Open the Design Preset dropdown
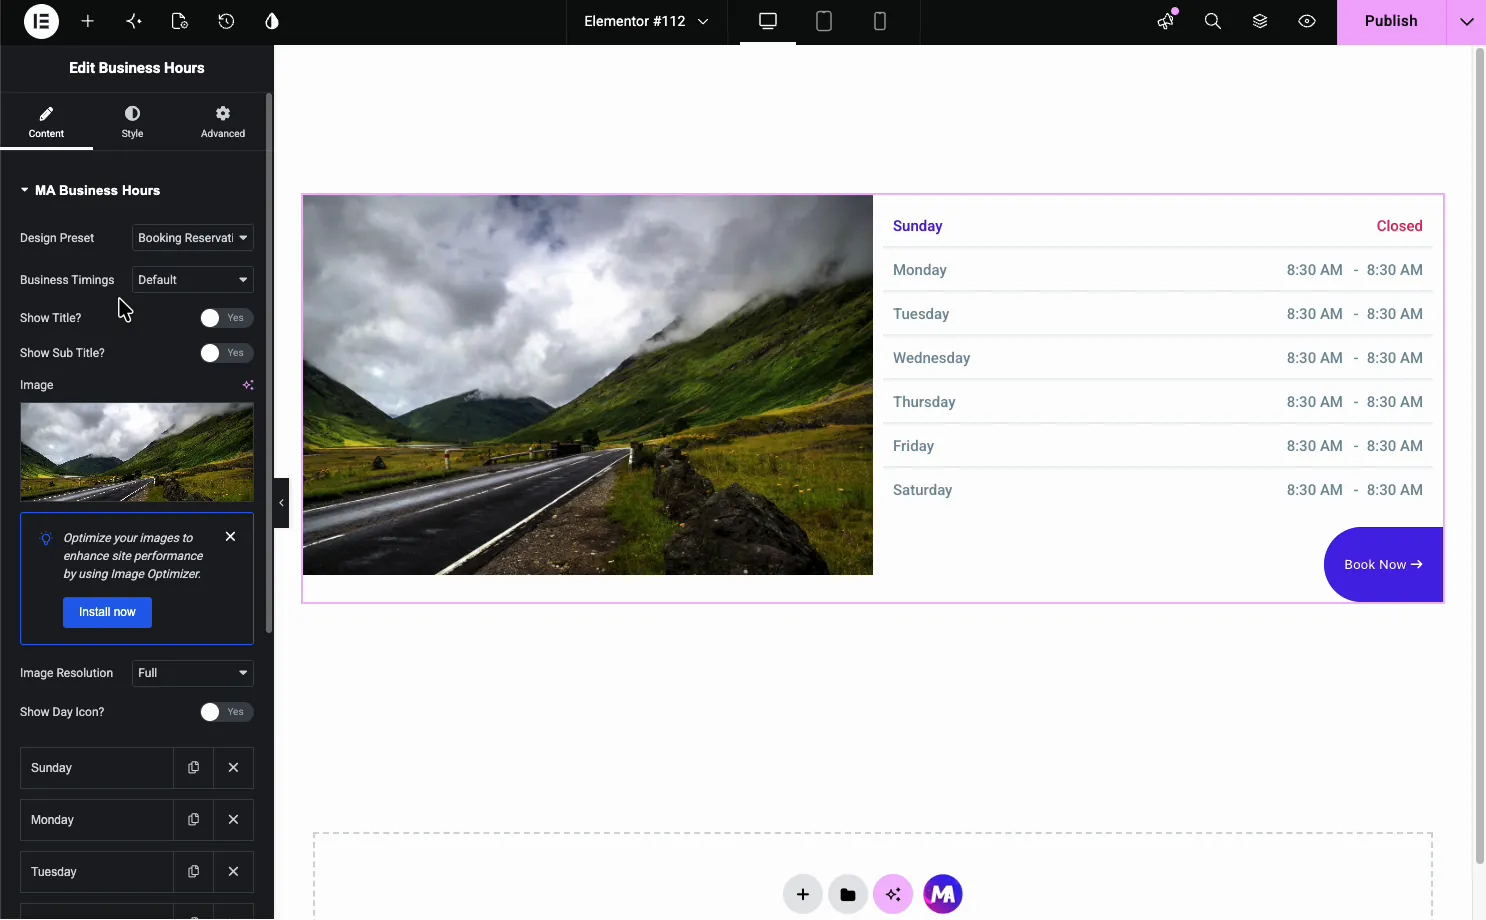1486x920 pixels. pyautogui.click(x=193, y=238)
